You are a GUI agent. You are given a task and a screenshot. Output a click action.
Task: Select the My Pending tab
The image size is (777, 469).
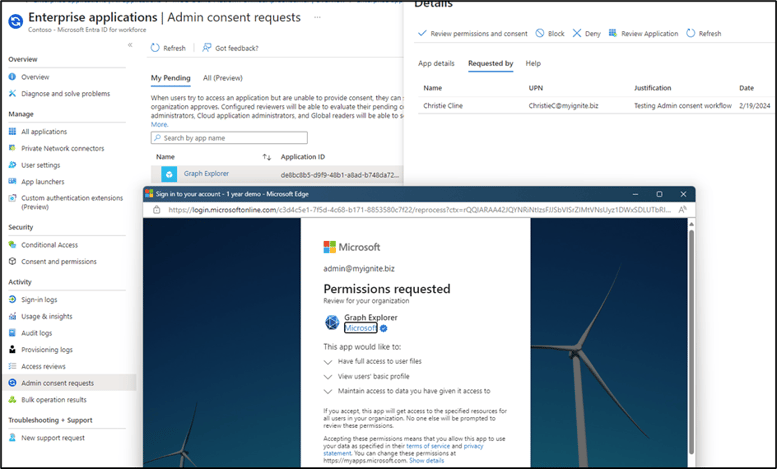click(170, 78)
